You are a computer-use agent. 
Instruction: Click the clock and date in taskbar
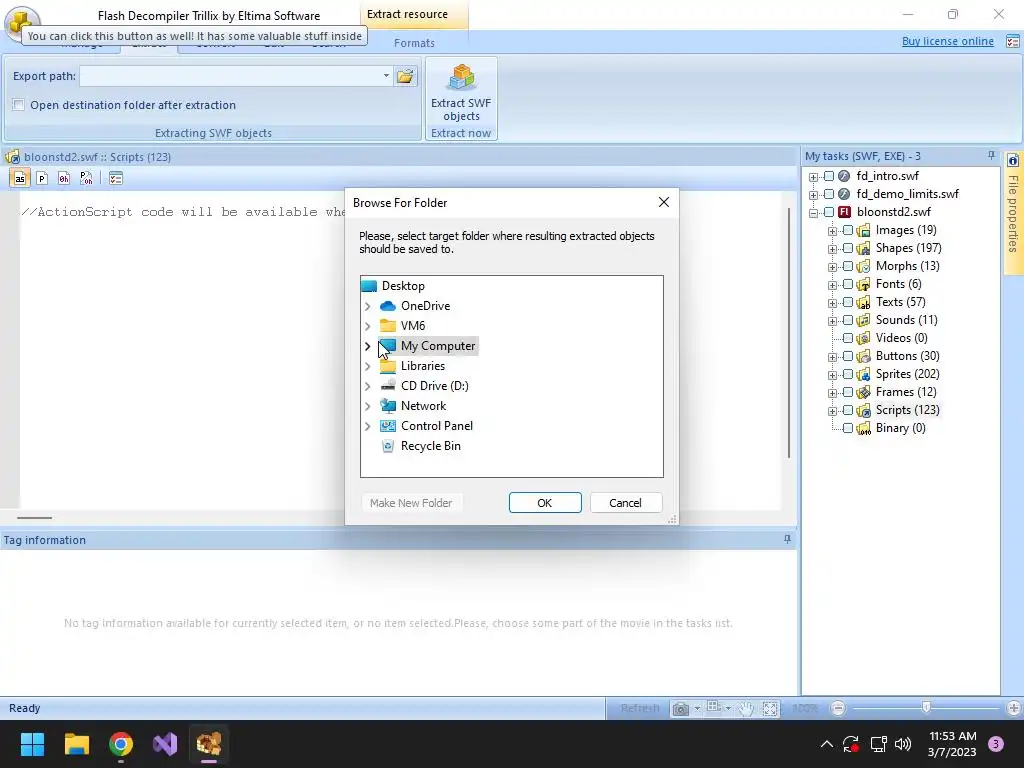[952, 744]
